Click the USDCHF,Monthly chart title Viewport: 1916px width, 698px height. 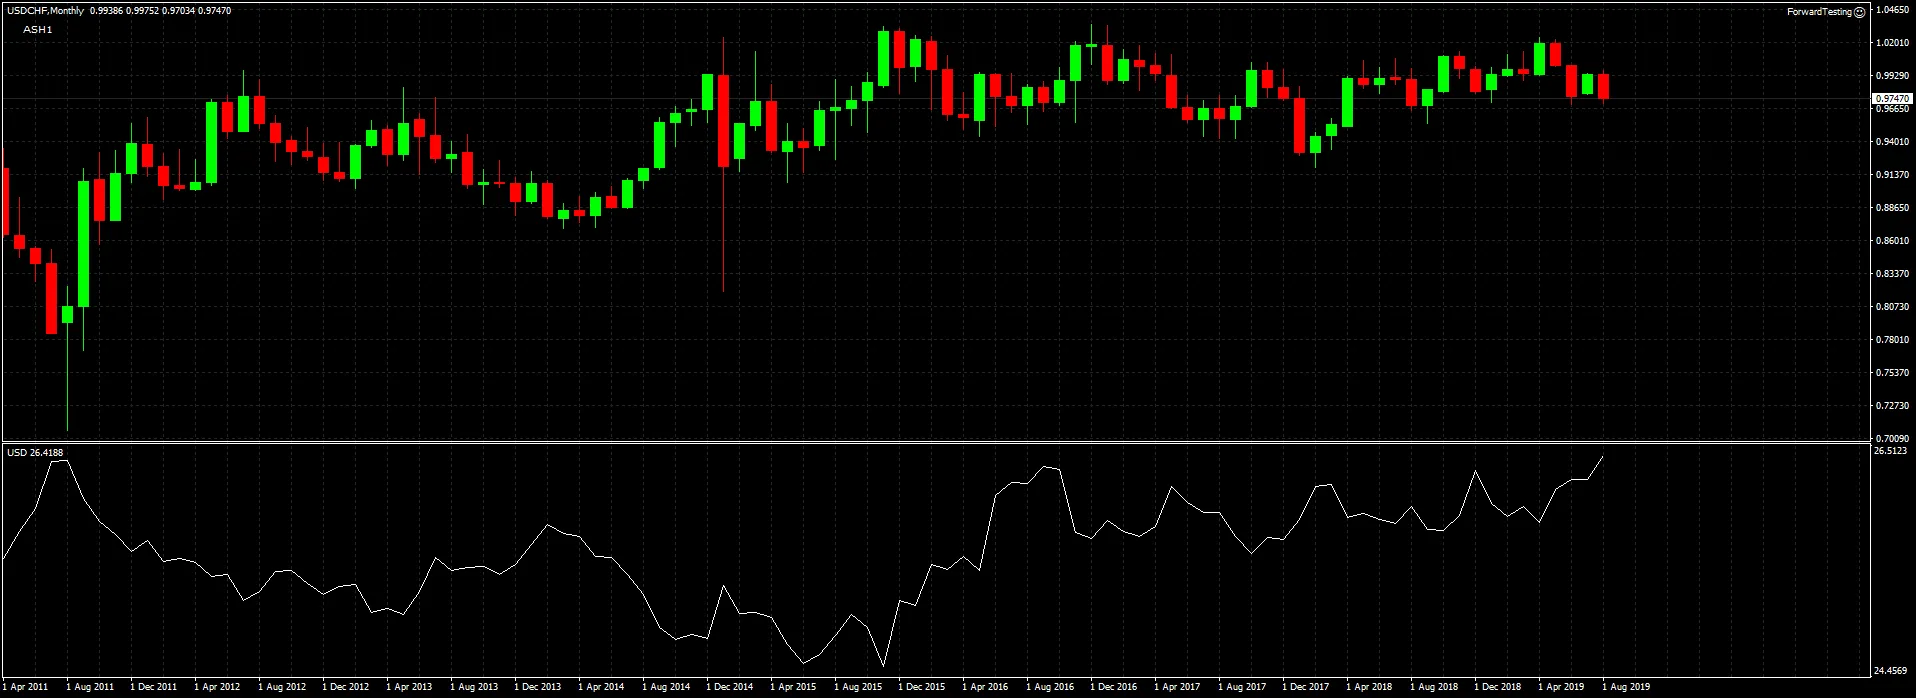45,11
